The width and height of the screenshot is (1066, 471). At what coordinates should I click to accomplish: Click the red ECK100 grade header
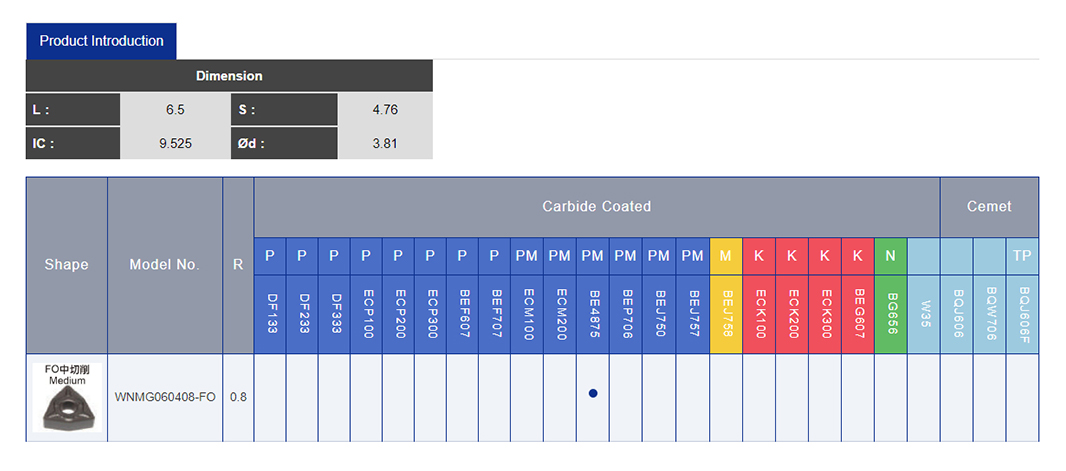(x=759, y=314)
